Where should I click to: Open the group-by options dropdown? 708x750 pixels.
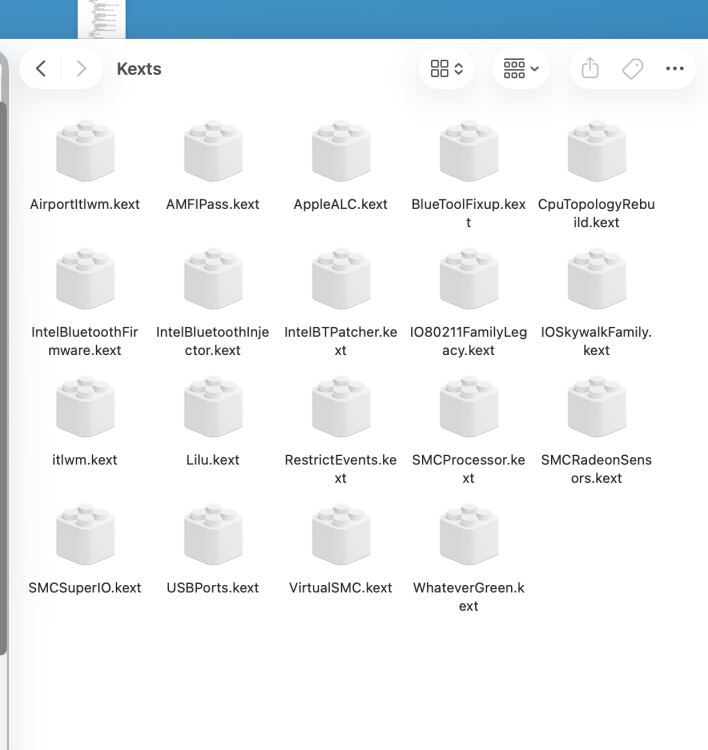tap(520, 68)
